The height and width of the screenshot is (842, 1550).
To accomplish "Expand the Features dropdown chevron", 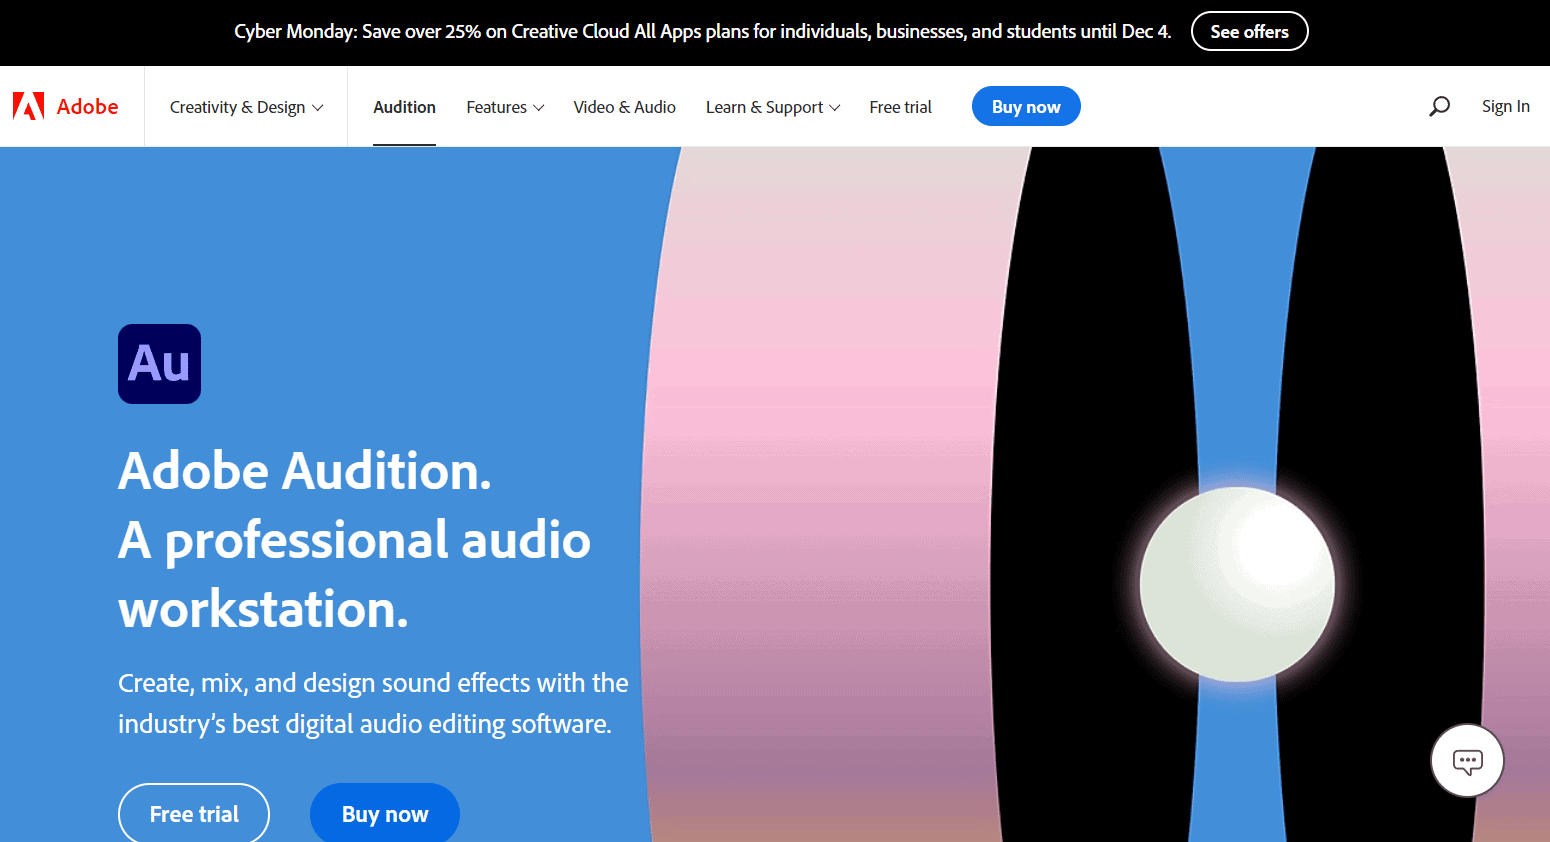I will point(539,107).
